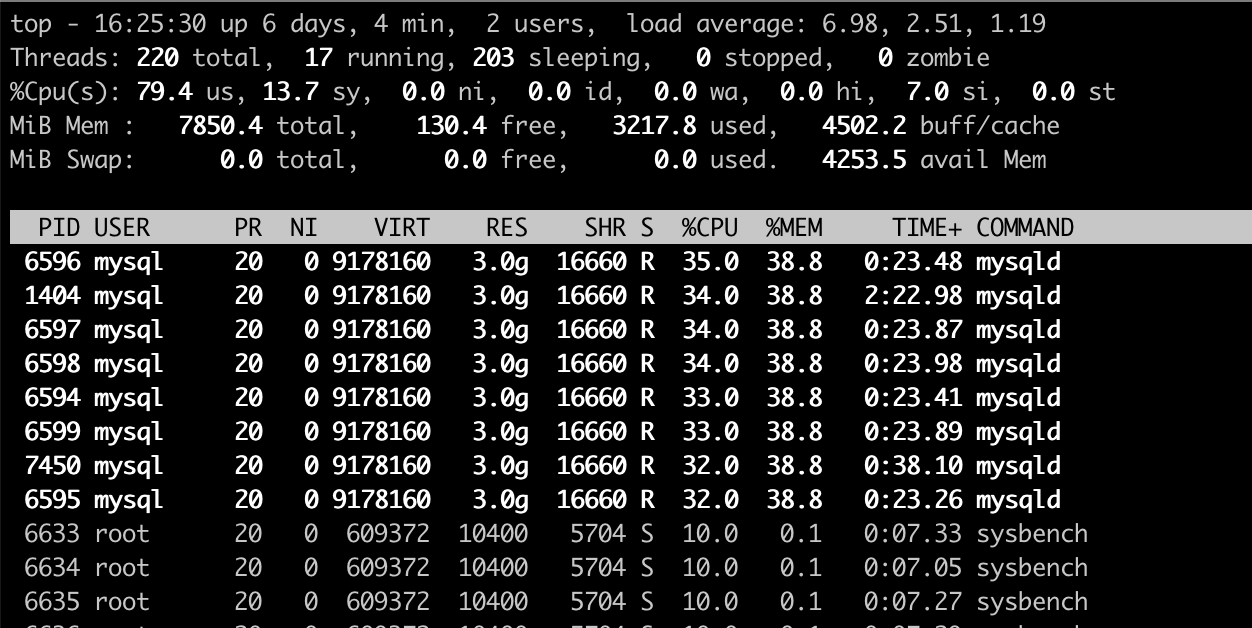Click TIME+ value 0:38.10

(x=913, y=466)
